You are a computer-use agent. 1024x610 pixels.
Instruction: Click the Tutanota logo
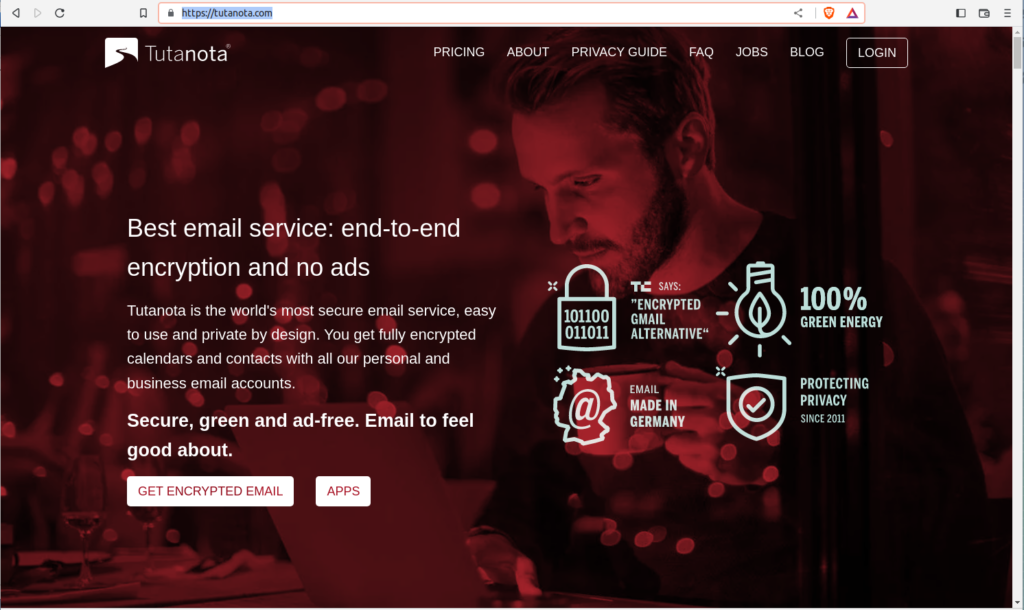click(x=168, y=53)
